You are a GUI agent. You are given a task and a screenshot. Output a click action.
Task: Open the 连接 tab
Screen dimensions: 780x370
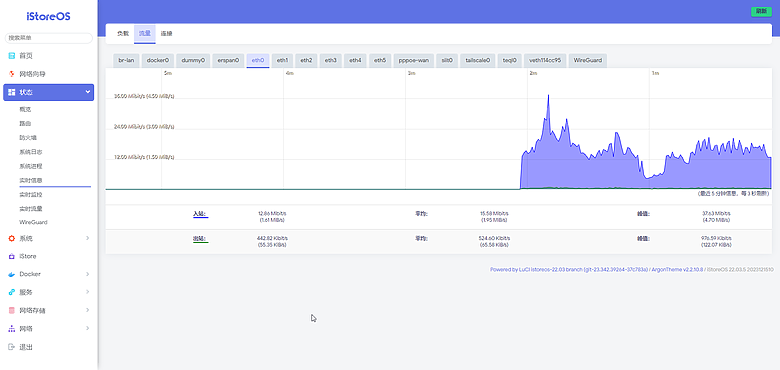(167, 33)
